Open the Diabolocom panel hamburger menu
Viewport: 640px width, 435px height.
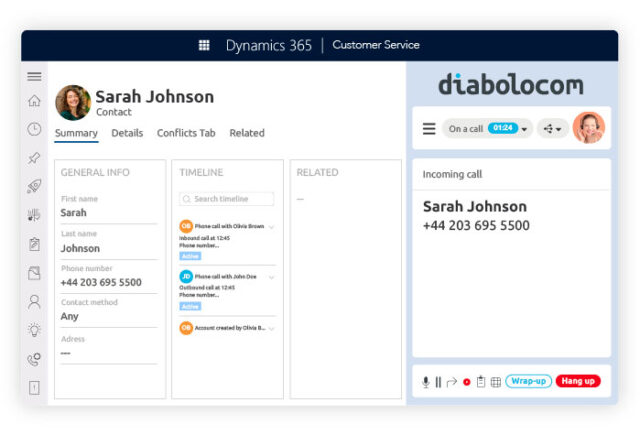429,129
